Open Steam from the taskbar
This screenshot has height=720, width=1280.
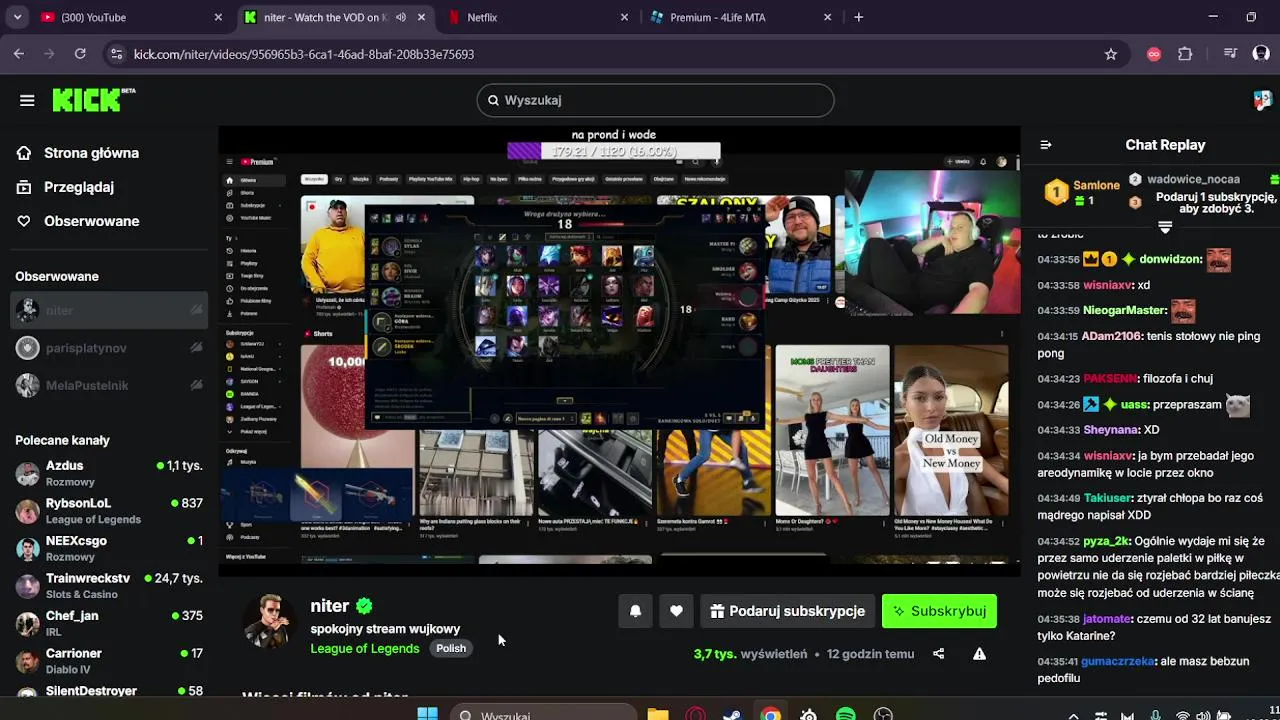point(732,714)
